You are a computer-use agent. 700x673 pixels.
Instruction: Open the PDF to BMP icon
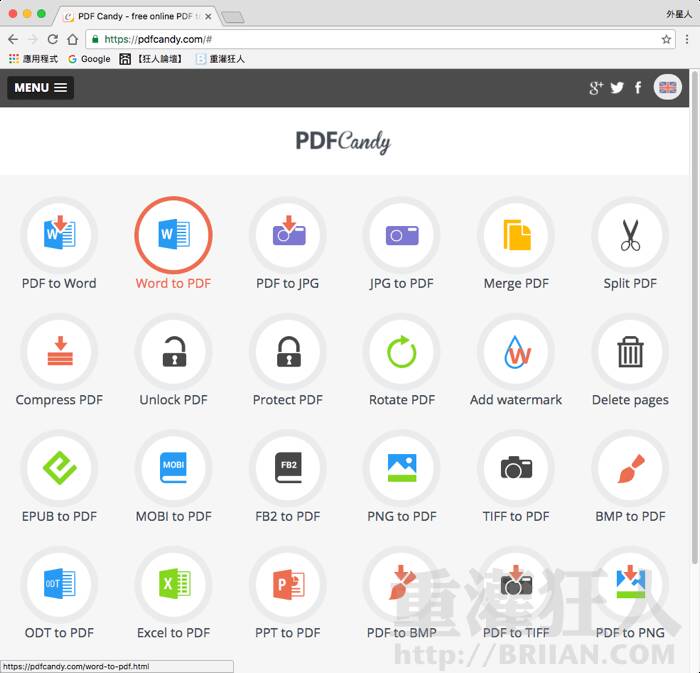pos(402,585)
